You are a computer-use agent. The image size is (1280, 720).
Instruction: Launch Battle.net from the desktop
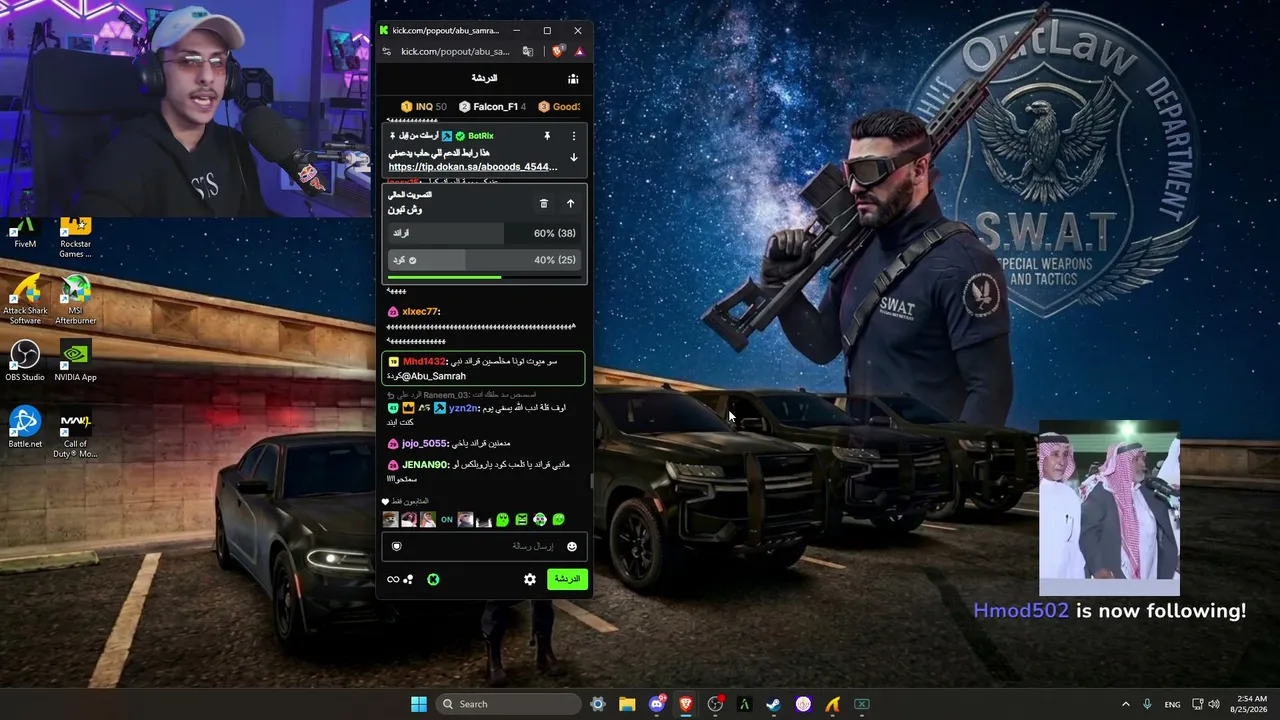[x=25, y=428]
